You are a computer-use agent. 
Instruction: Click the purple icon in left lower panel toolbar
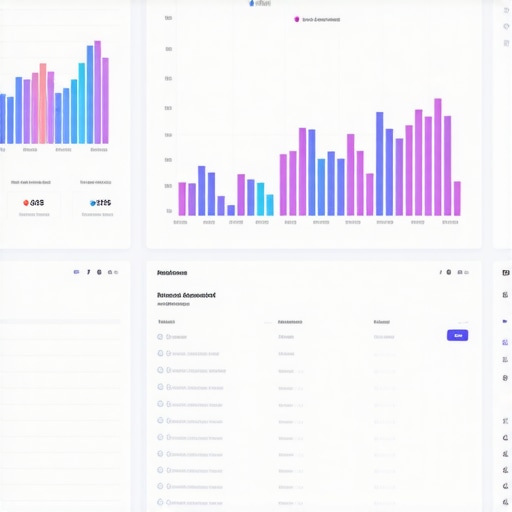click(x=76, y=272)
